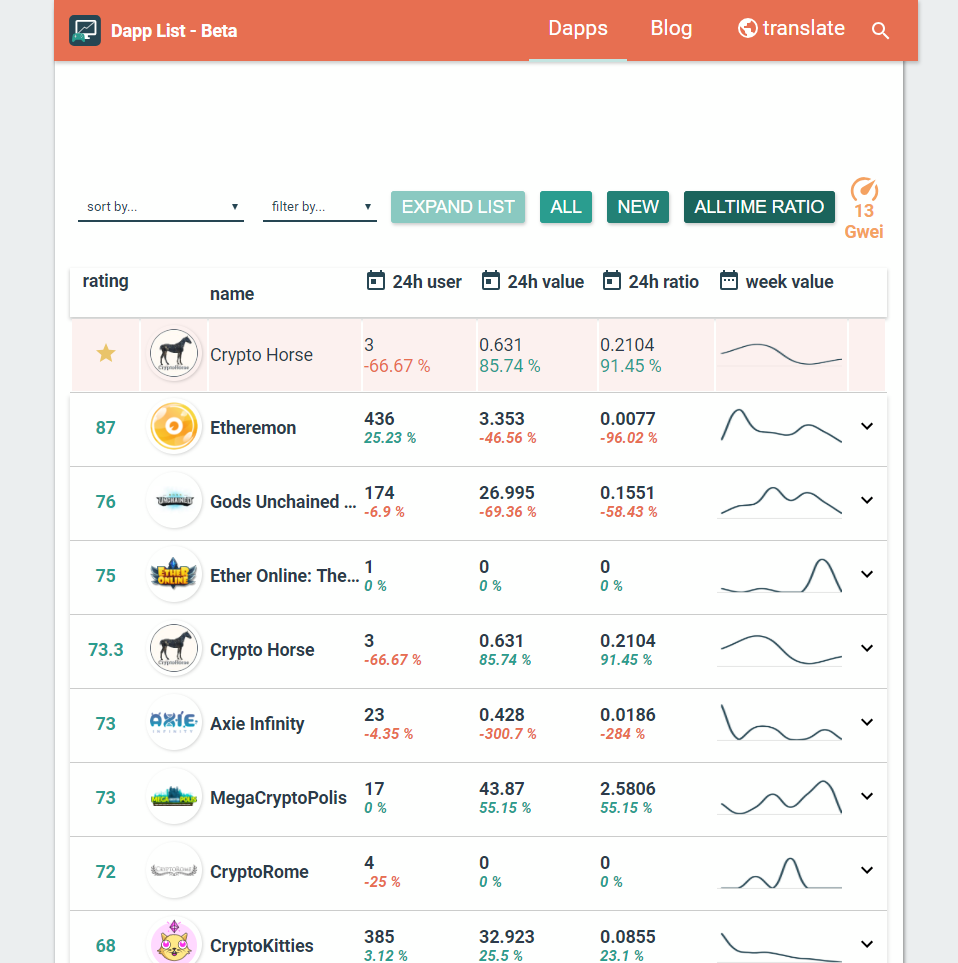Click the week value calendar icon

728,281
